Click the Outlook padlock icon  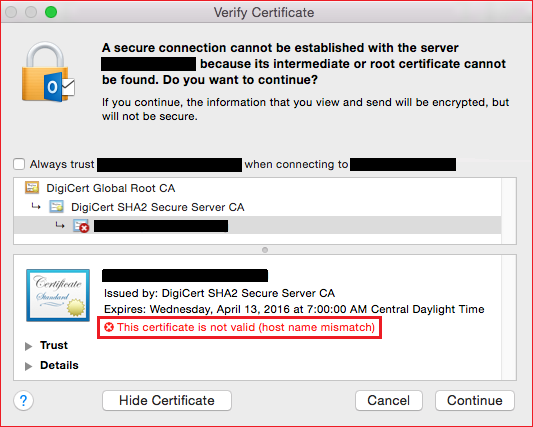(x=48, y=72)
